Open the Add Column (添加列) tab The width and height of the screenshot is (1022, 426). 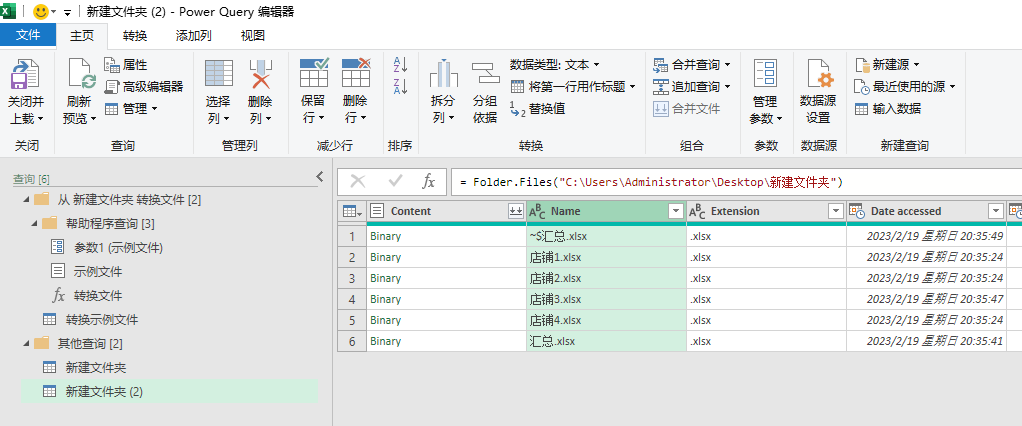(193, 36)
